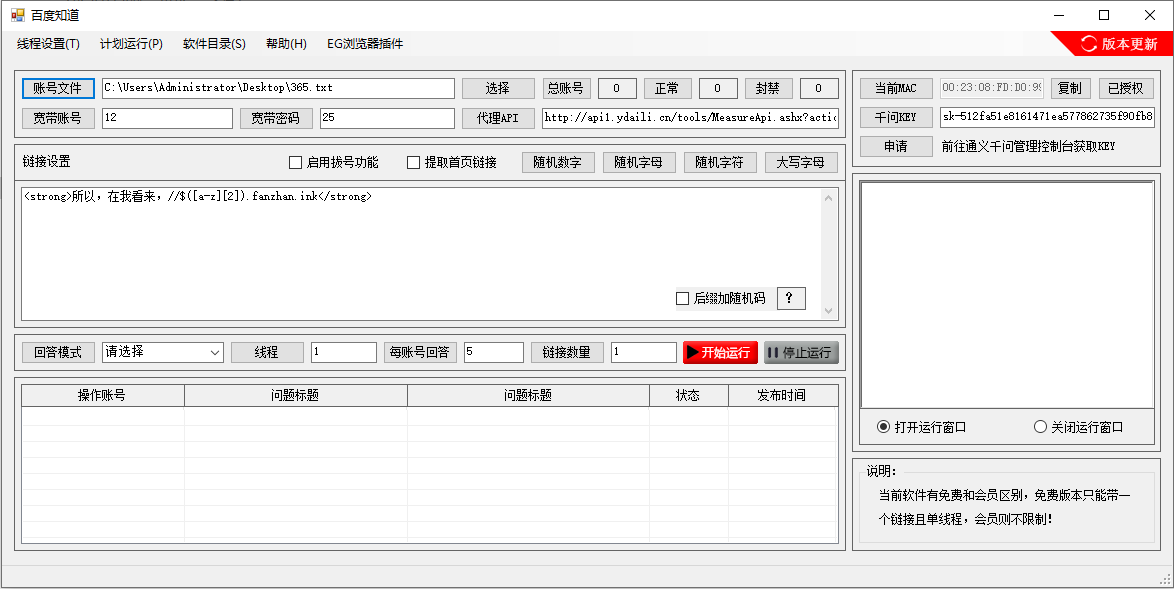Click the MAC address field
1174x589 pixels.
(x=992, y=88)
